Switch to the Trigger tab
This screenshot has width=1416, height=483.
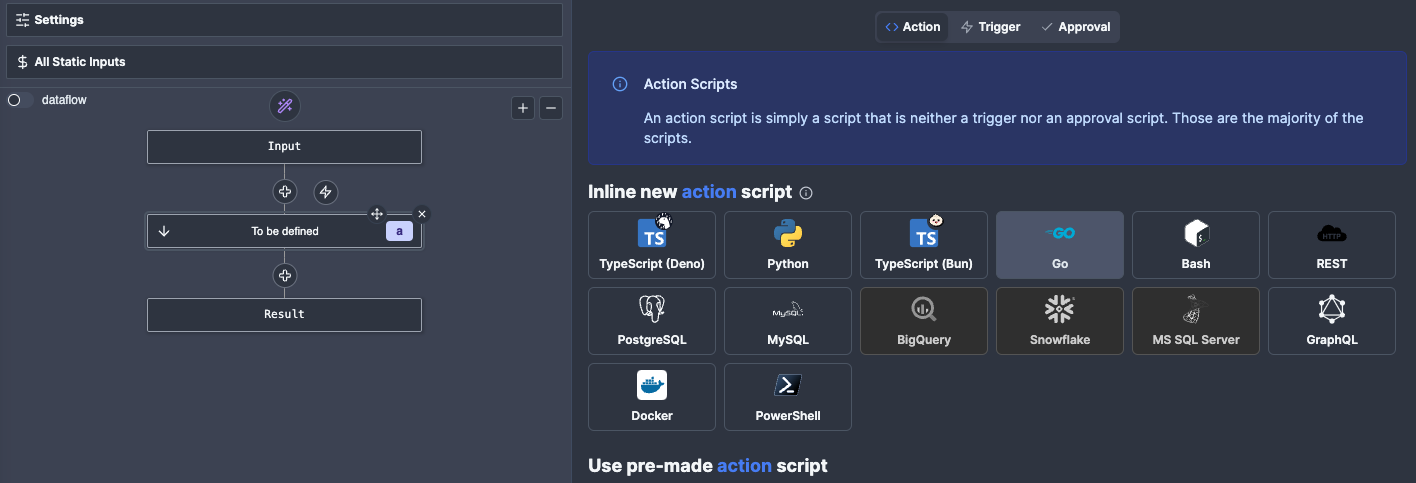(990, 27)
